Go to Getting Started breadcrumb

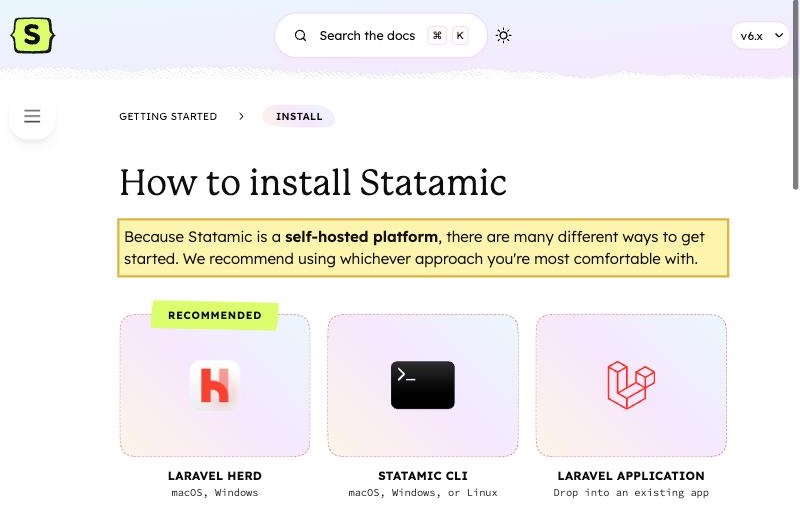click(x=168, y=116)
